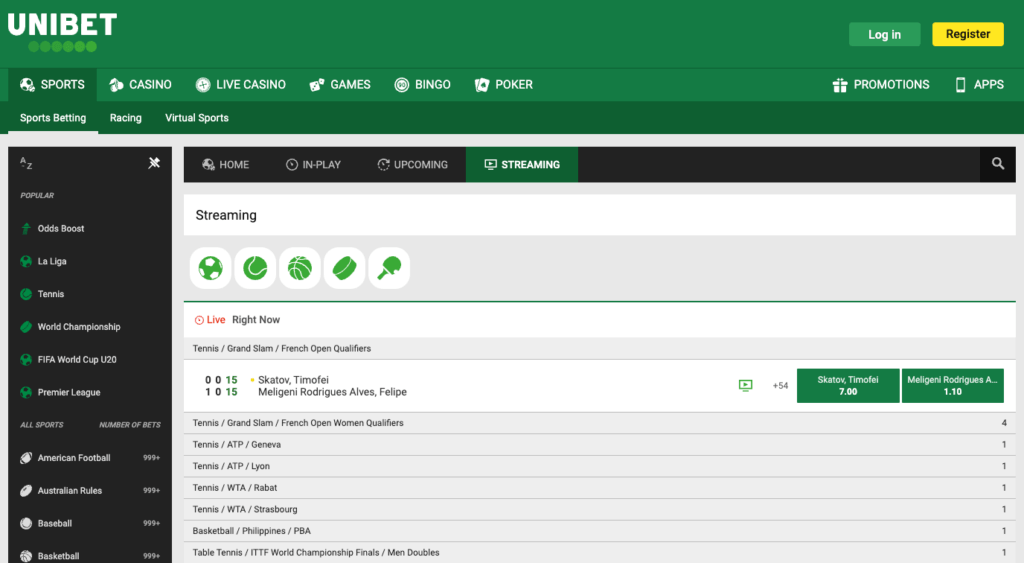
Task: Open World Championship in sidebar
Action: tap(79, 327)
